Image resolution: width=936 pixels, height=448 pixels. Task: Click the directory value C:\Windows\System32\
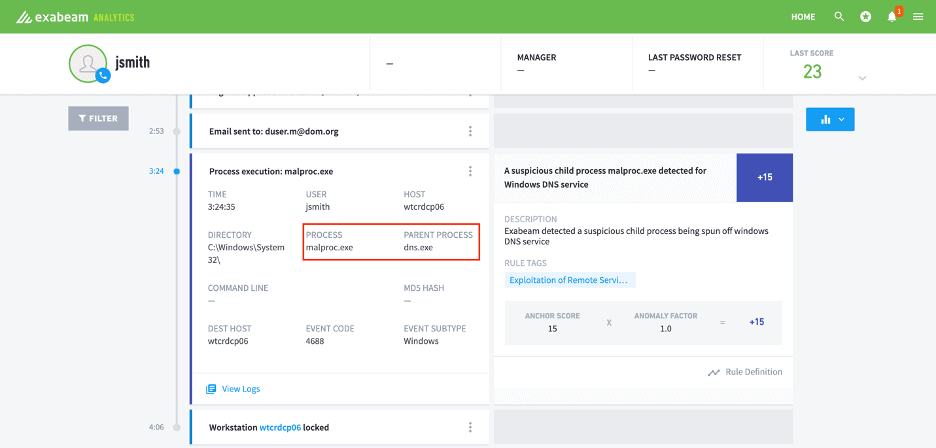[246, 254]
